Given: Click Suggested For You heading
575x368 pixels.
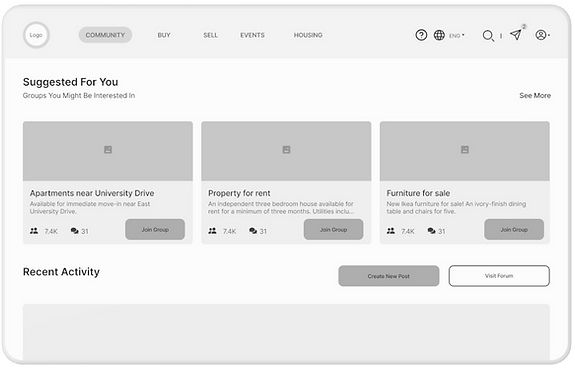Looking at the screenshot, I should click(x=70, y=82).
